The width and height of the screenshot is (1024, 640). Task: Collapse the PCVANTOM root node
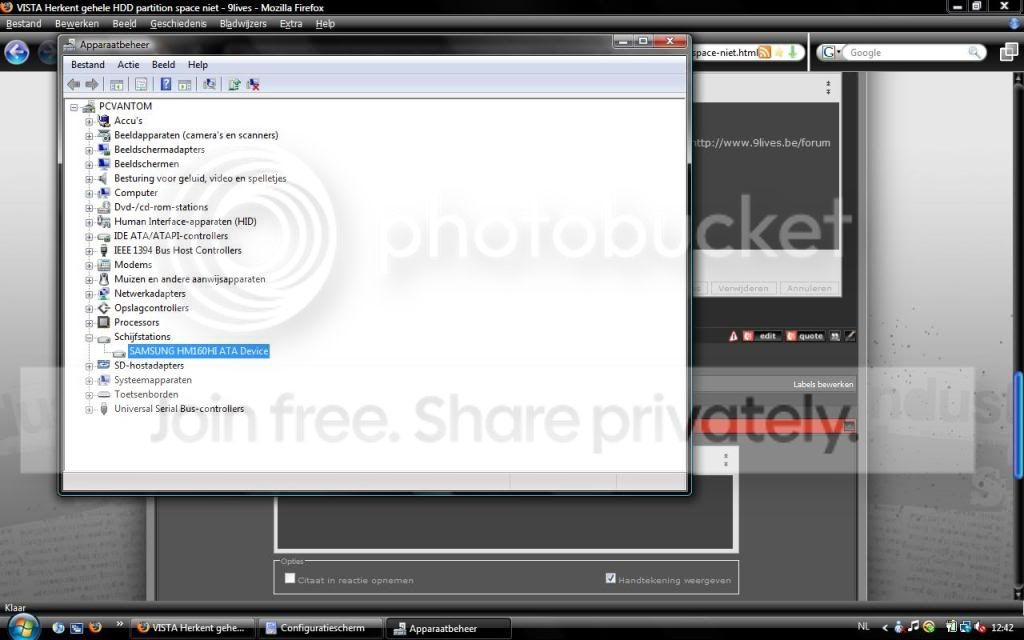click(x=74, y=106)
